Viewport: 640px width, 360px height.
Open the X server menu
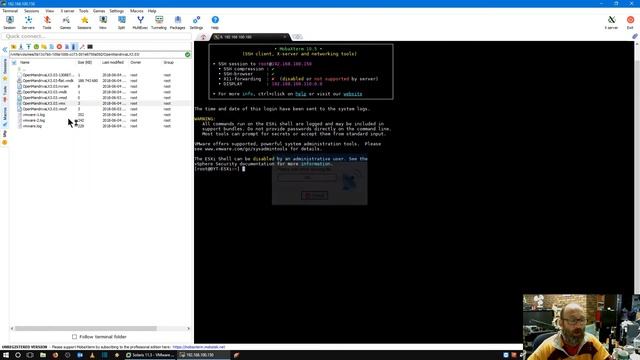67,11
